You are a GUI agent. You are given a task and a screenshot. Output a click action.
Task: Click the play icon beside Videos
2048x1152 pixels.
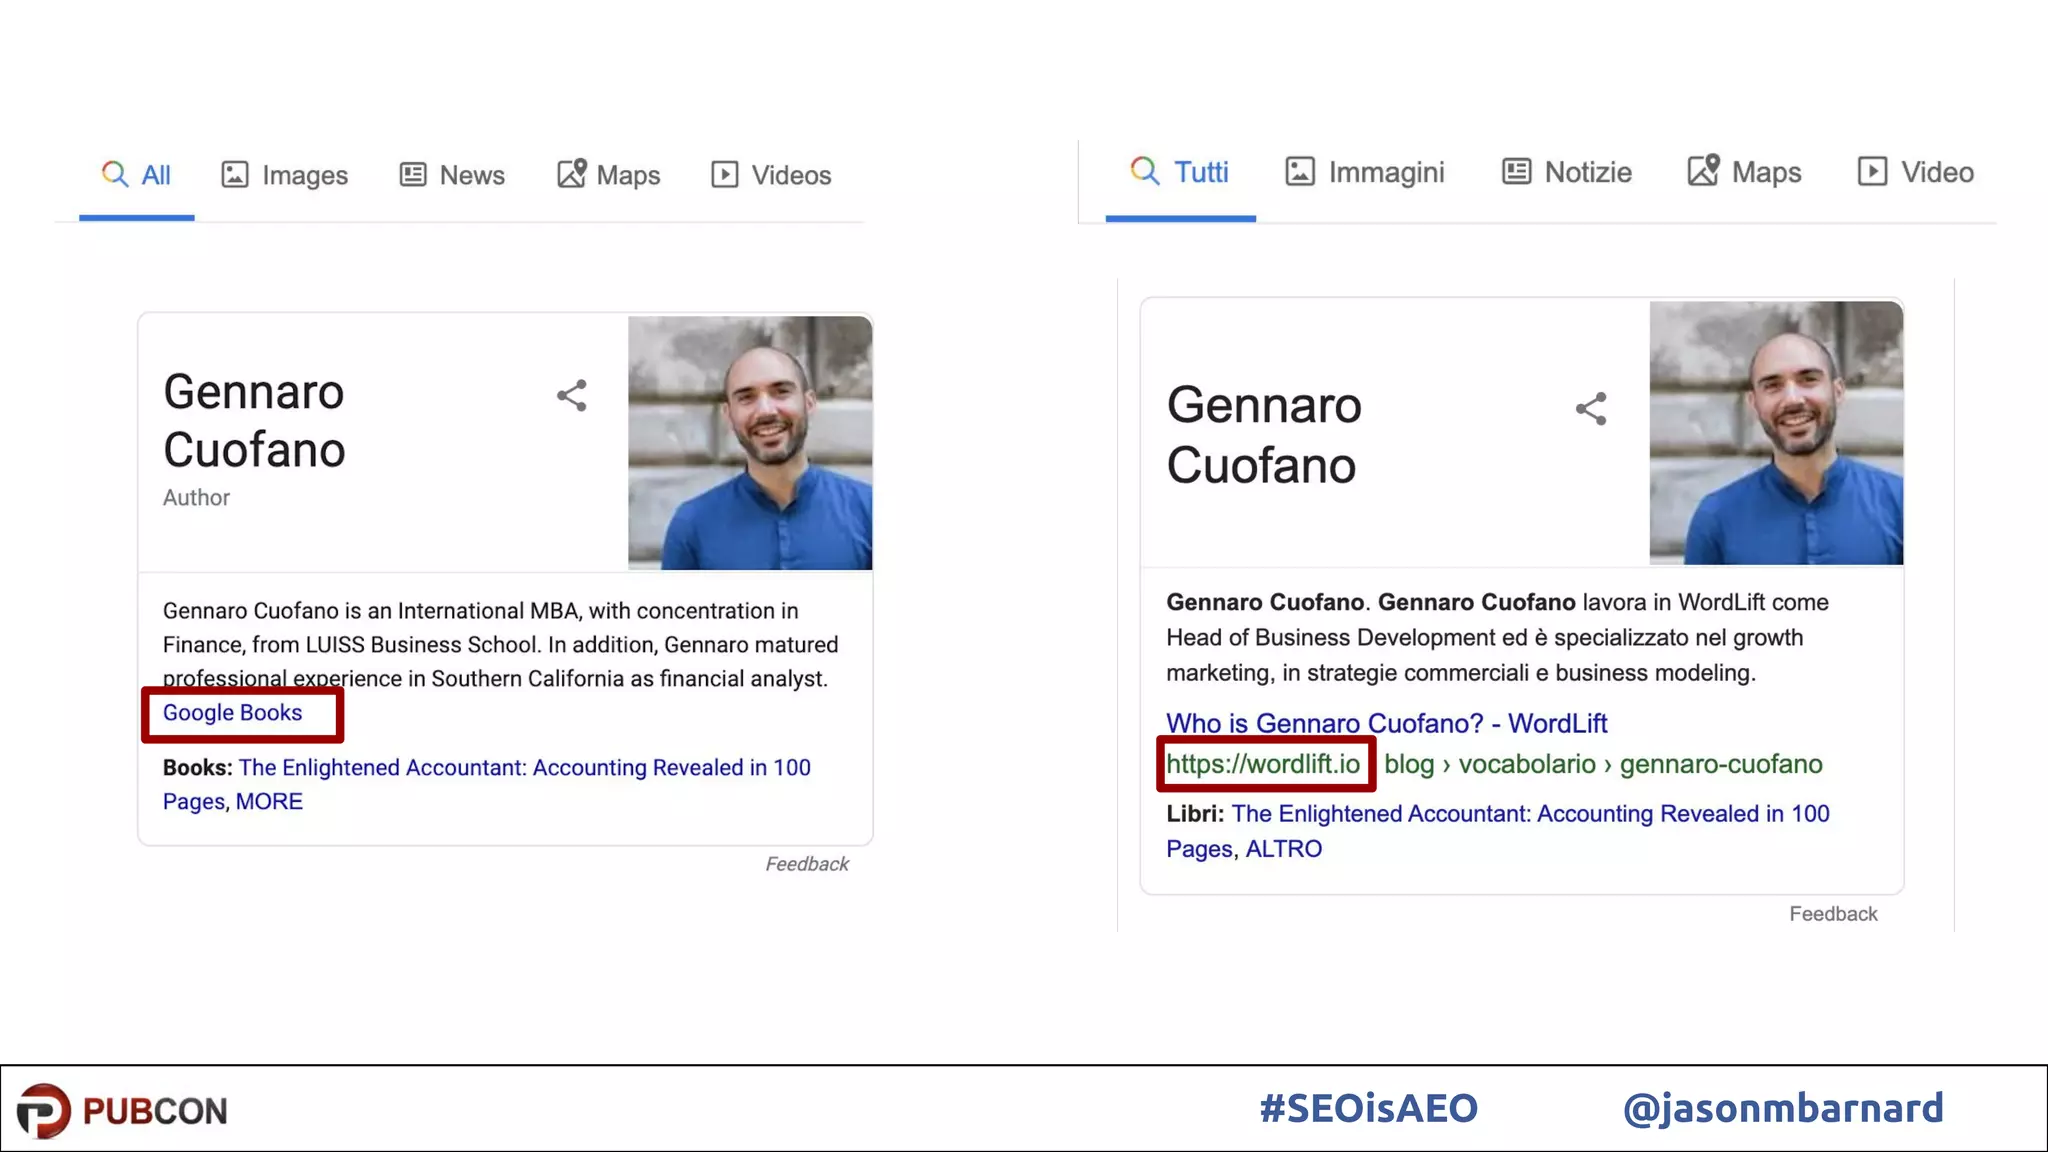click(x=725, y=175)
